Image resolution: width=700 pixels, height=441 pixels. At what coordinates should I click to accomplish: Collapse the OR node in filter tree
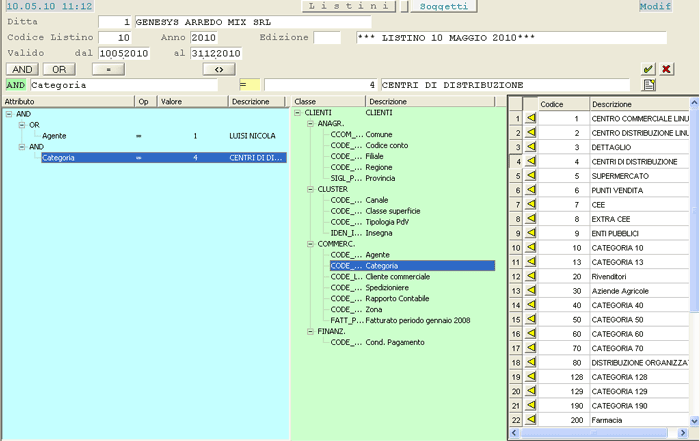(21, 125)
